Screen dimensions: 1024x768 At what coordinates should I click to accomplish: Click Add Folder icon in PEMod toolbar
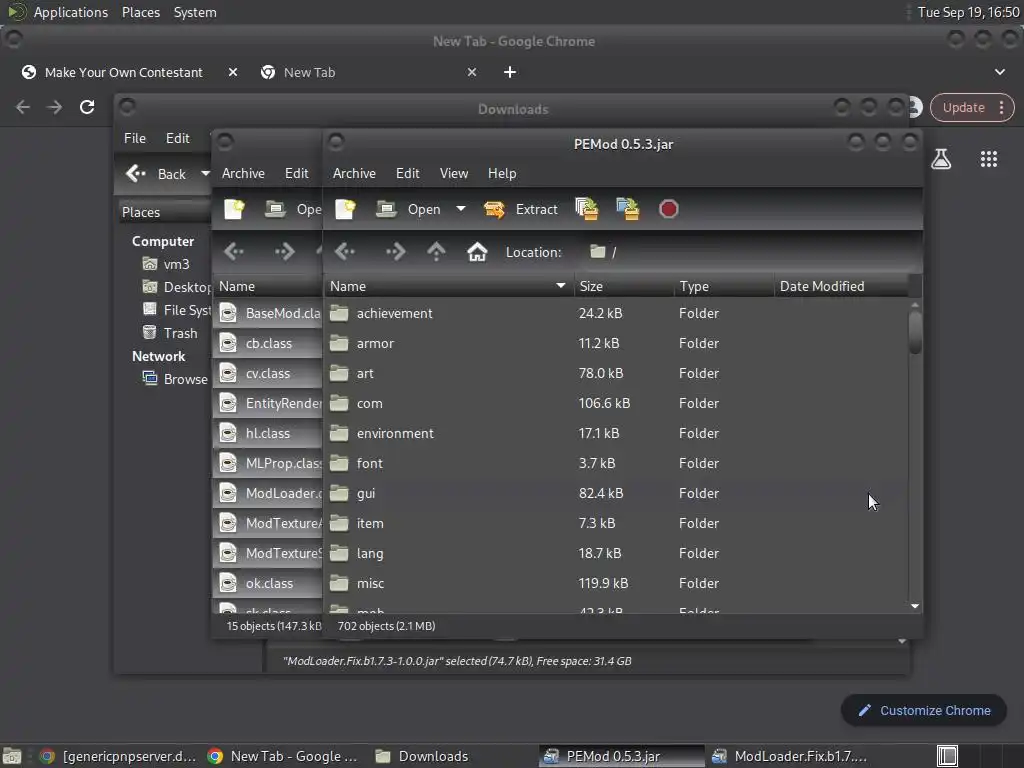(628, 209)
